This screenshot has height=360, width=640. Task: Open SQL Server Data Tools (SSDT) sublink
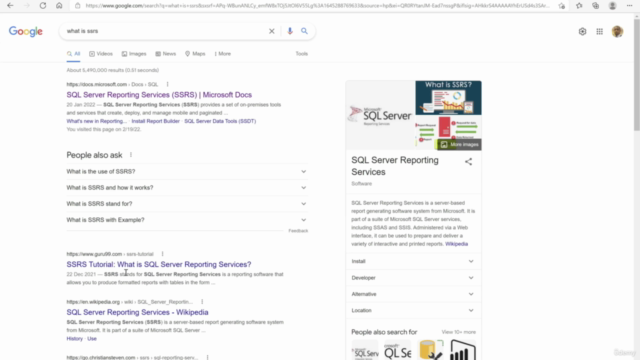click(x=220, y=121)
